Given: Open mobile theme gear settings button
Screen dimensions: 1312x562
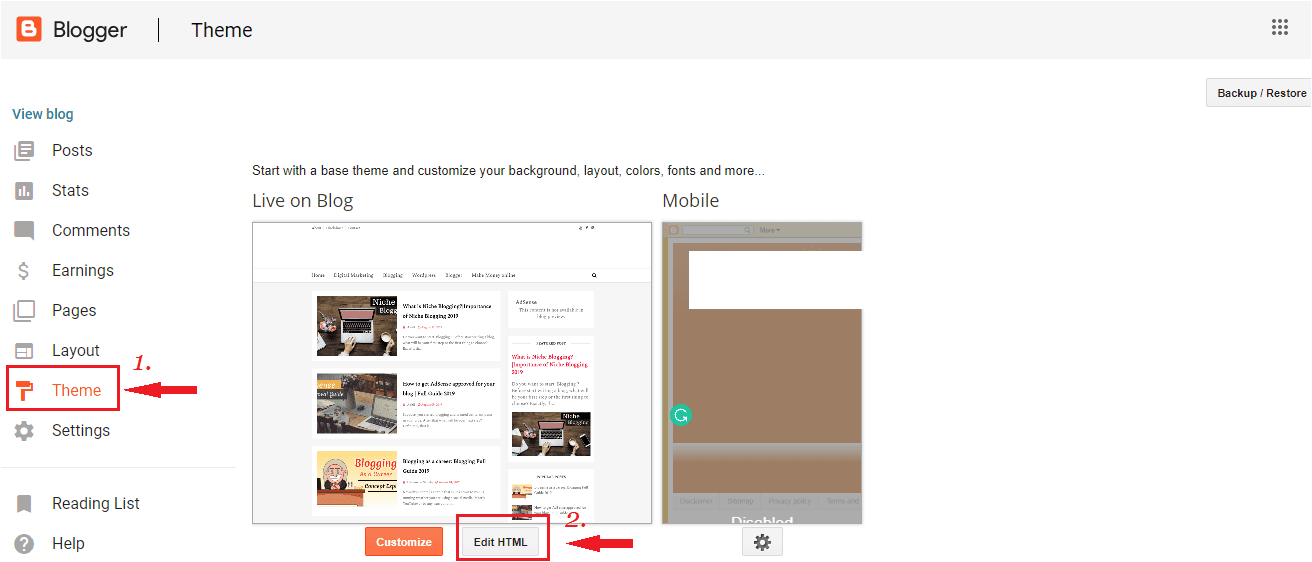Looking at the screenshot, I should coord(762,542).
